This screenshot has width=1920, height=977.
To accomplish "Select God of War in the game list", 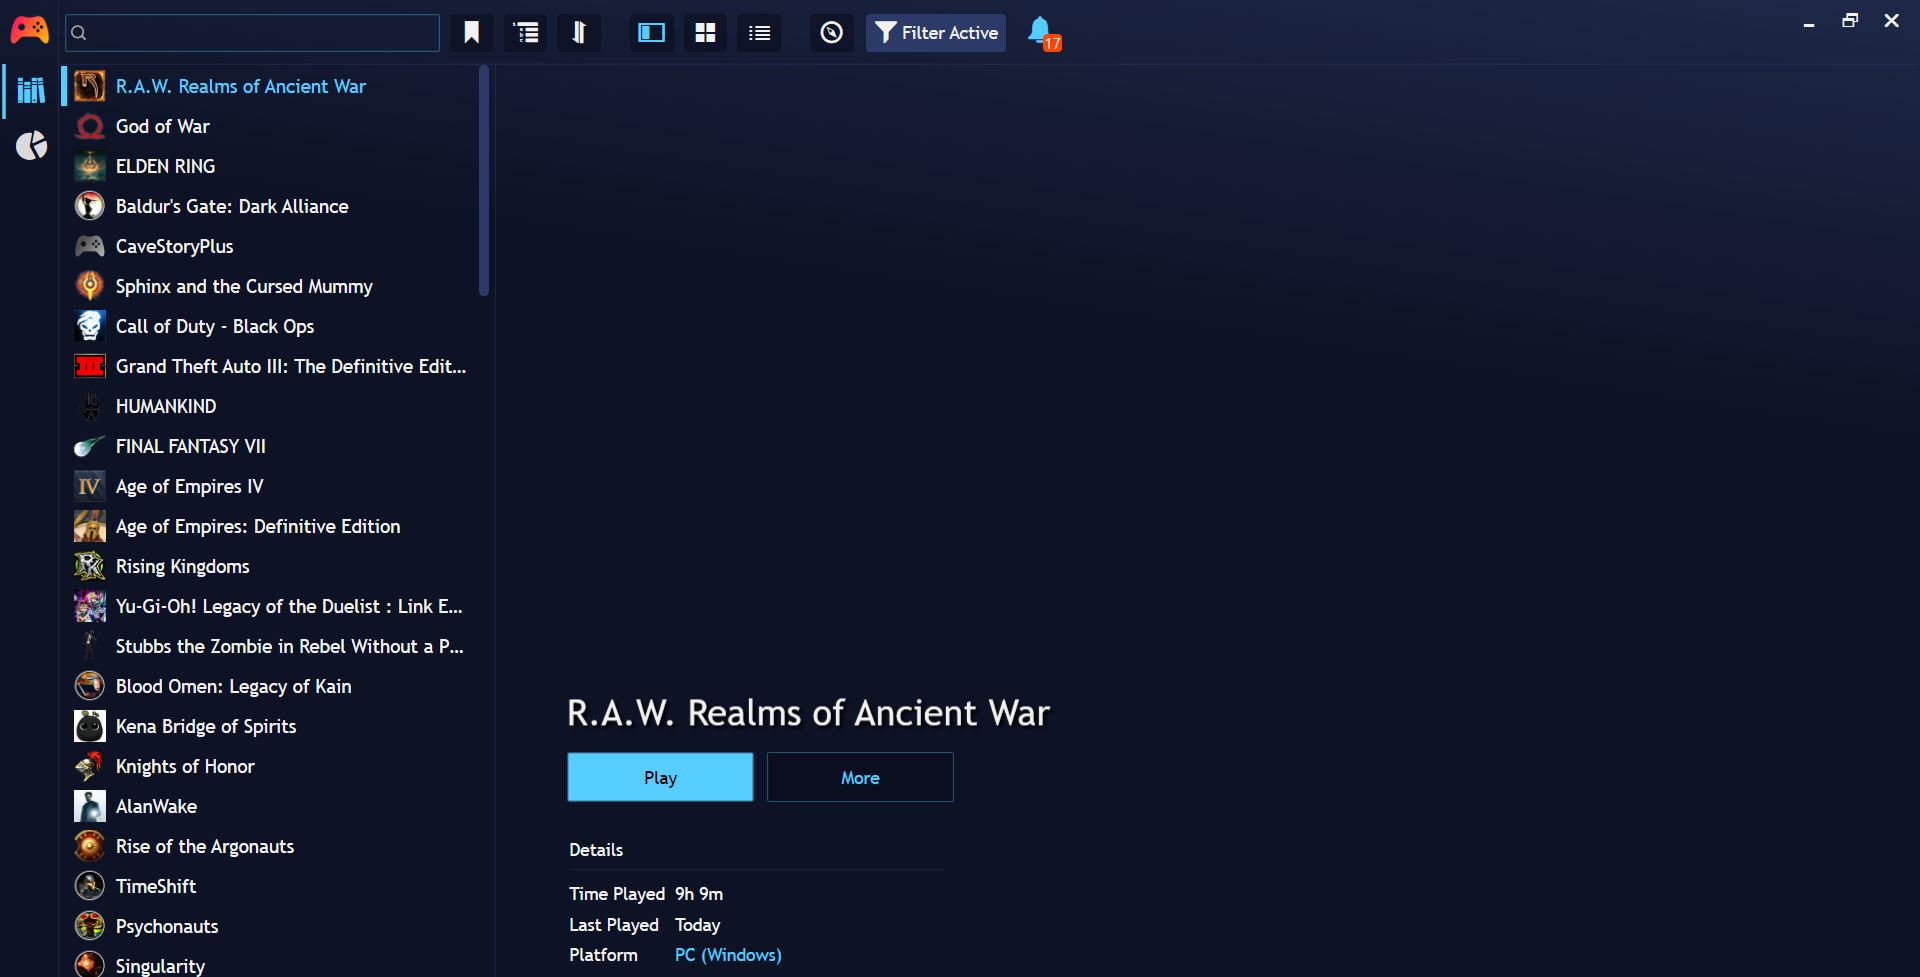I will click(270, 126).
